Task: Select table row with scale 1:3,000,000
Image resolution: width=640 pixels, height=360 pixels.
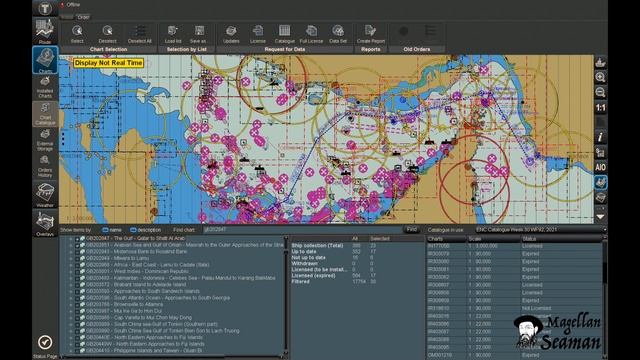Action: (514, 246)
